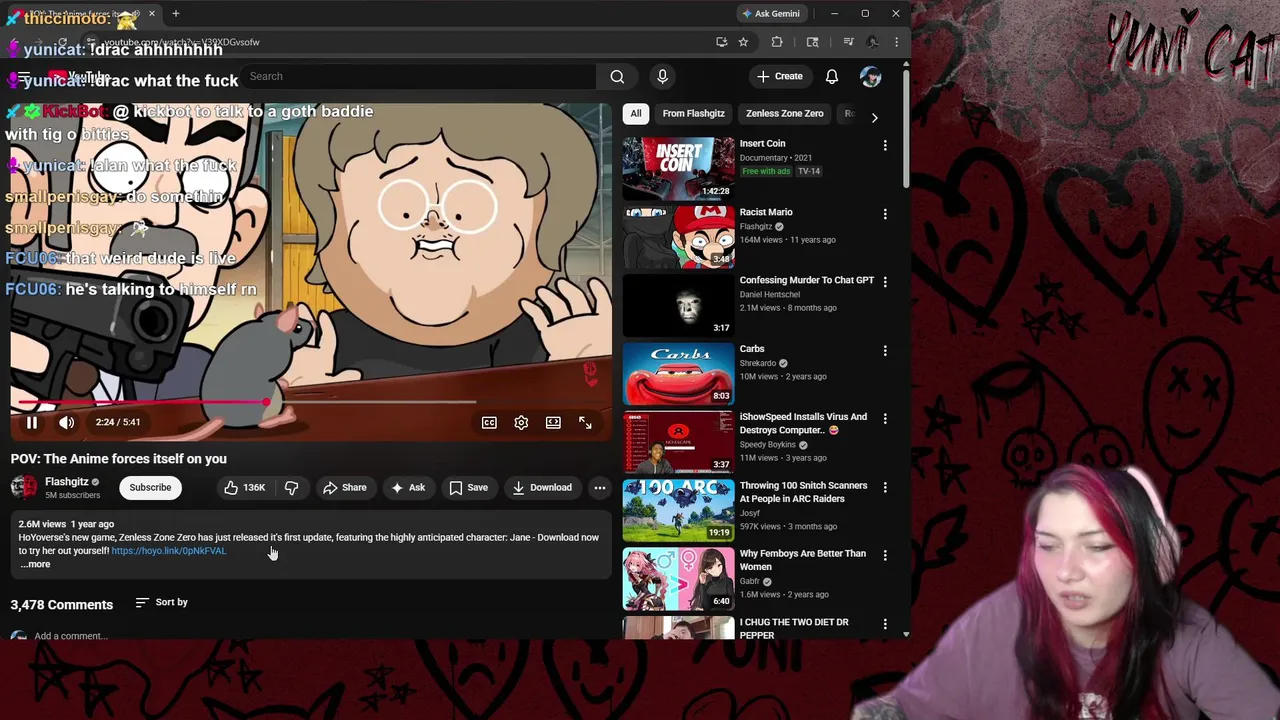This screenshot has width=1280, height=720.
Task: Open options for Confessing Murder To Chat GPT
Action: point(885,283)
